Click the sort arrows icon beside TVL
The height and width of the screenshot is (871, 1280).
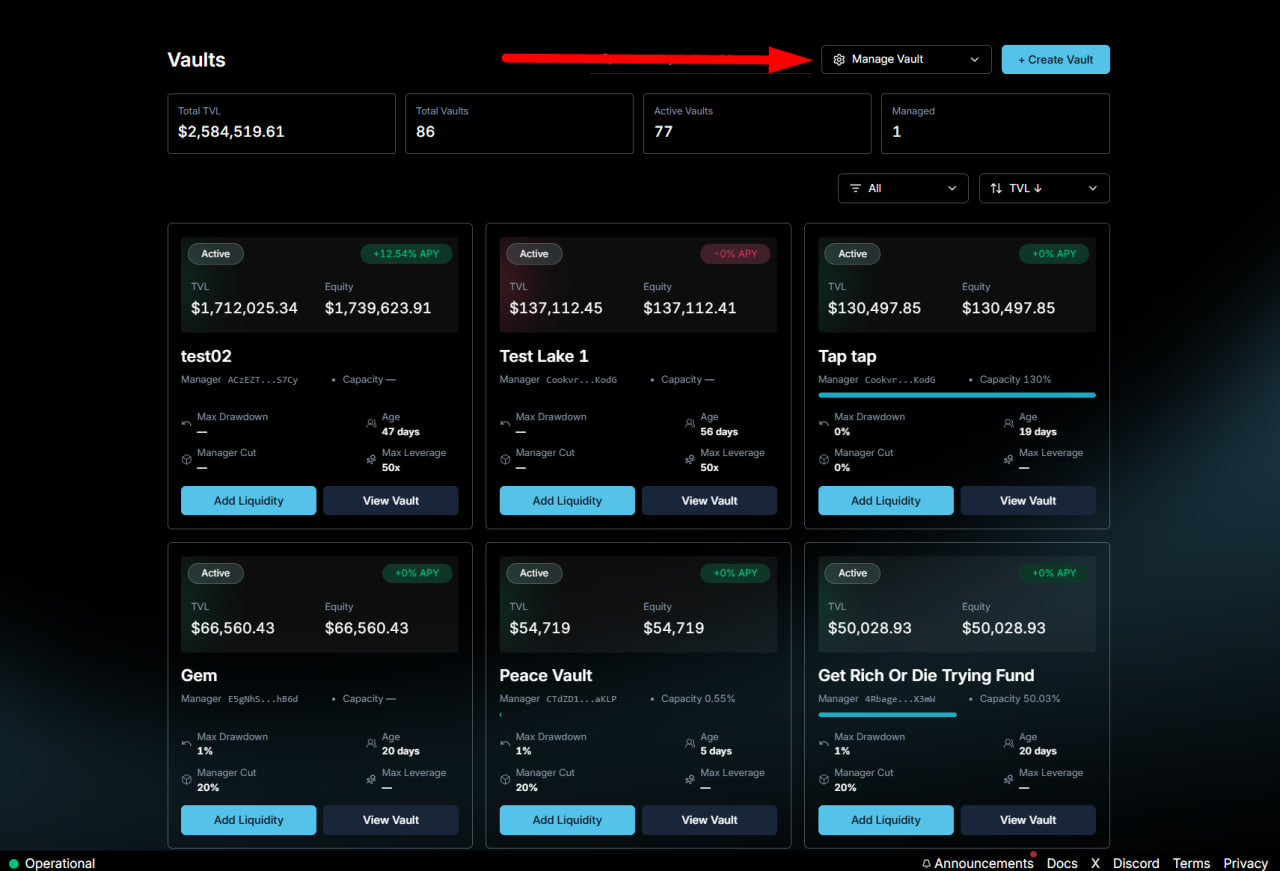(996, 188)
